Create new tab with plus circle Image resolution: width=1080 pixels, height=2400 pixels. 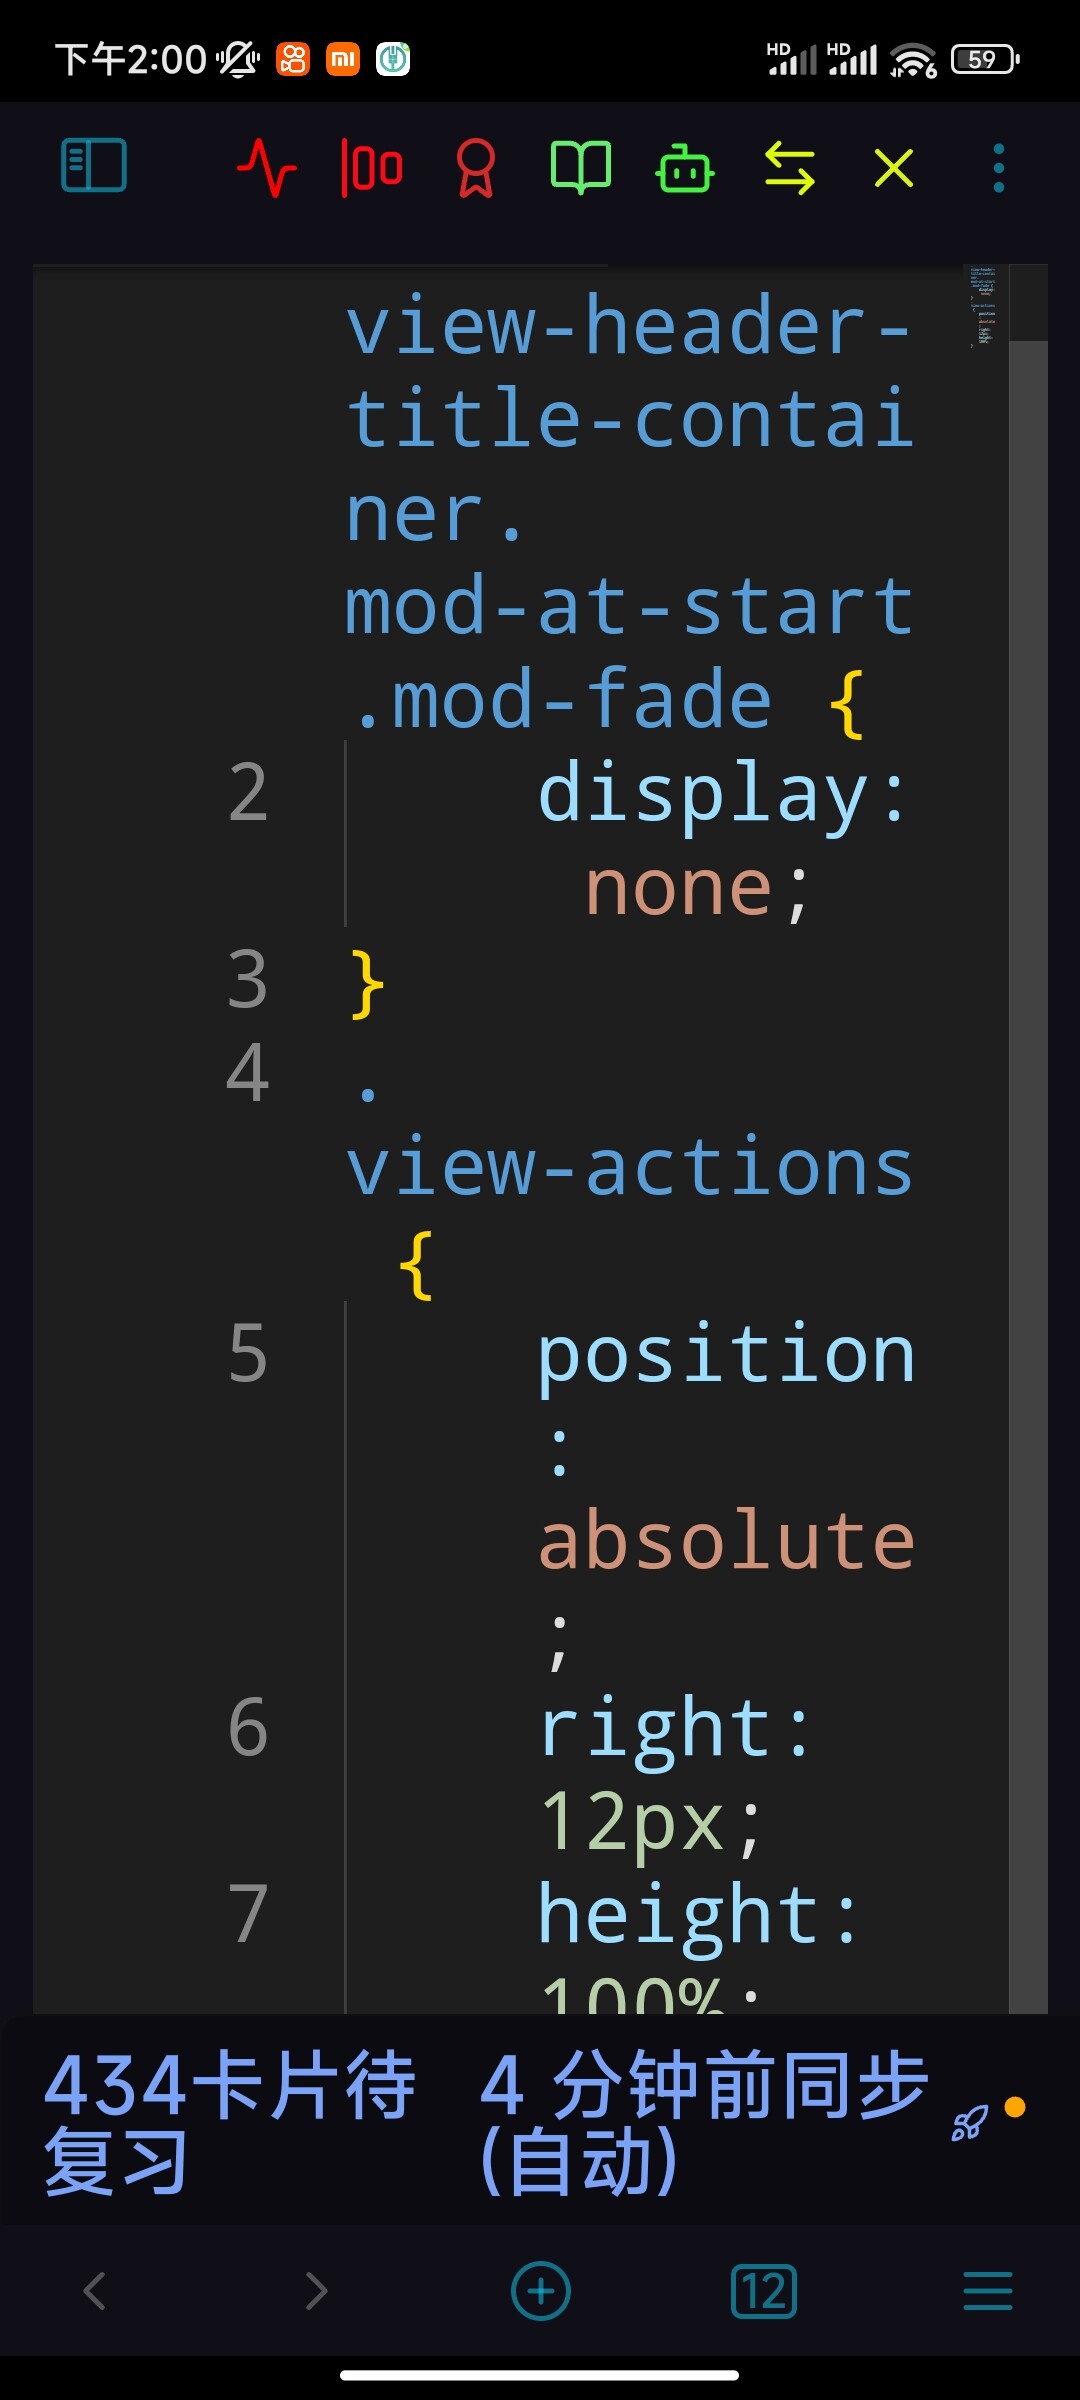541,2291
